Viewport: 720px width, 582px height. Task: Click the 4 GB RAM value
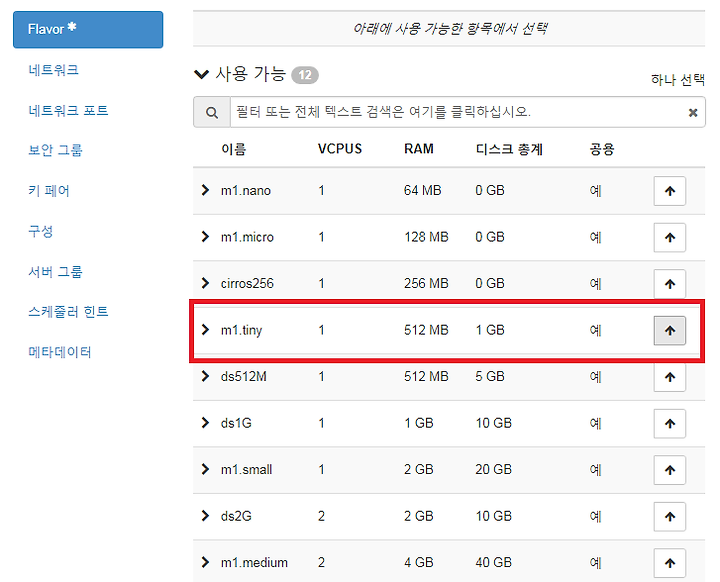[x=419, y=563]
